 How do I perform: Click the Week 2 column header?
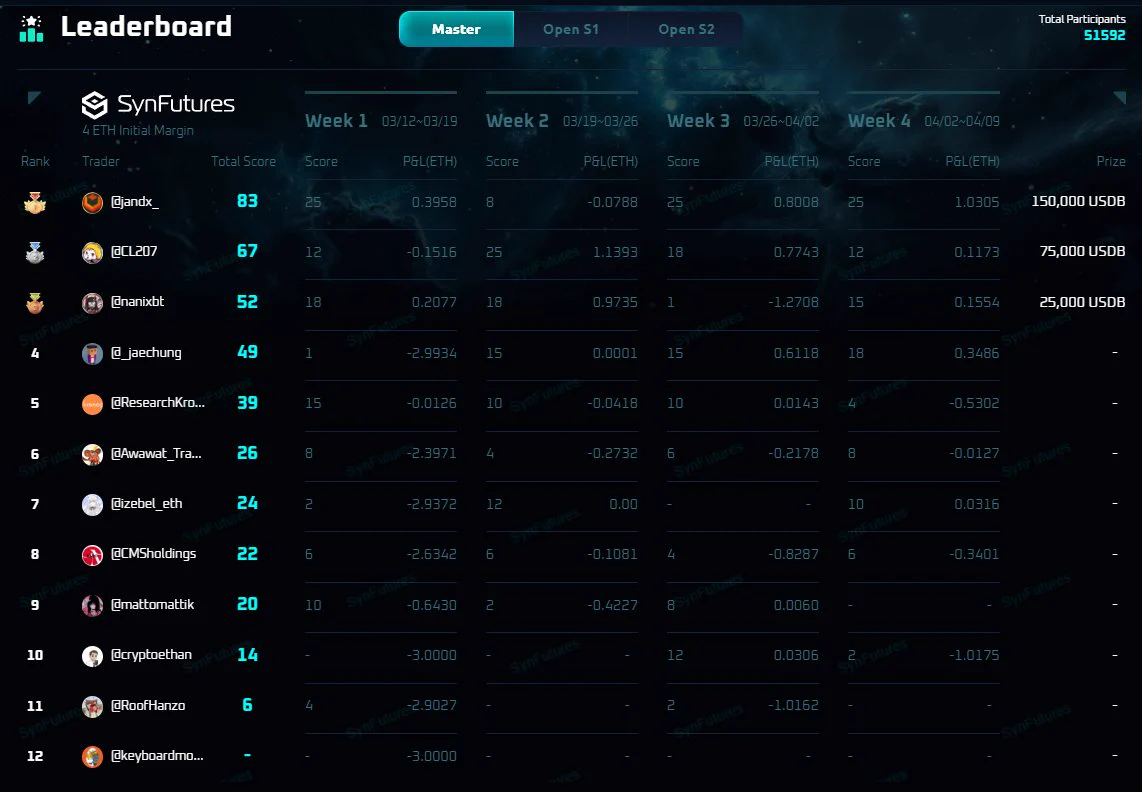[x=517, y=121]
